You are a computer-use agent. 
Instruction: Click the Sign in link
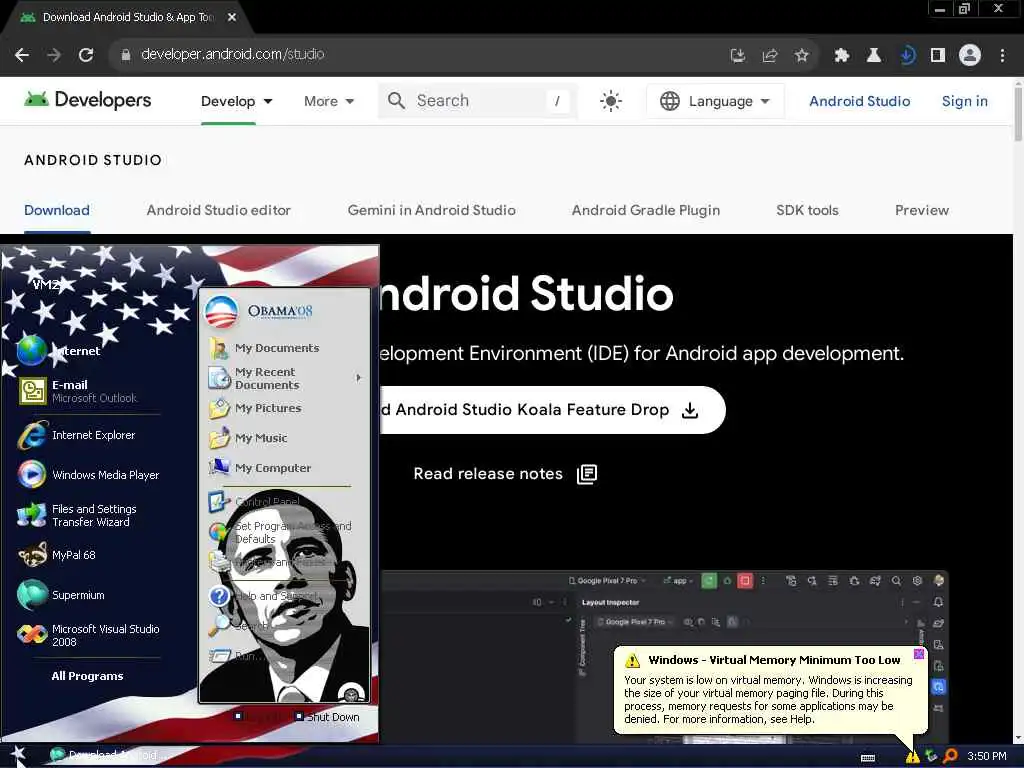click(965, 101)
